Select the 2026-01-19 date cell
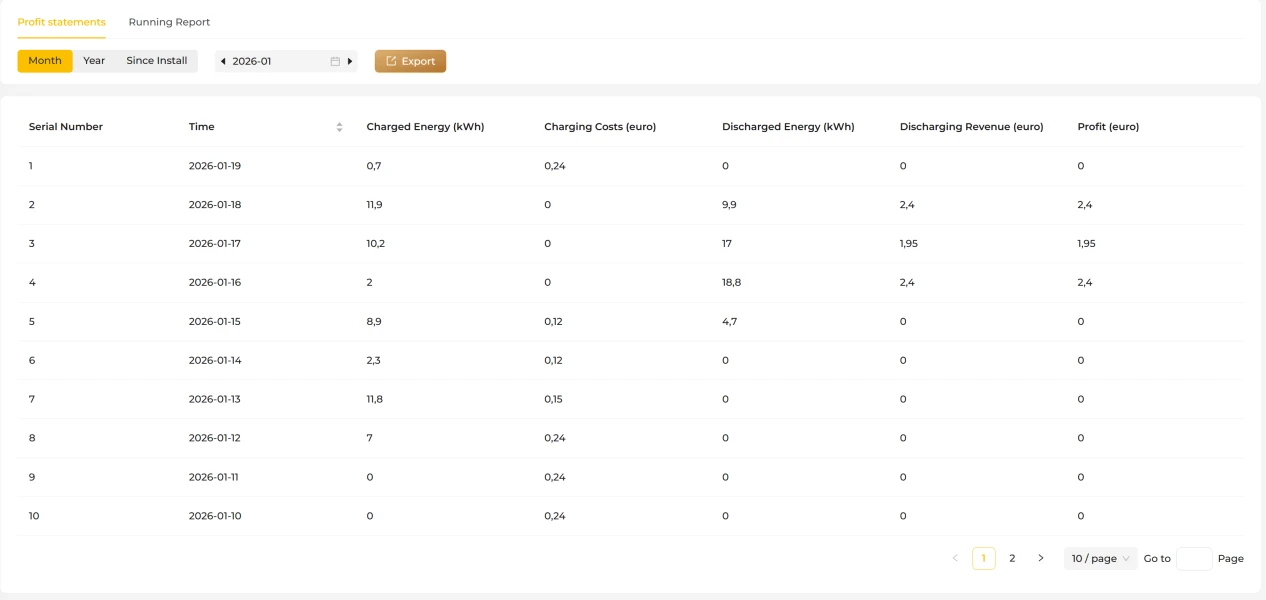This screenshot has height=600, width=1266. point(215,166)
